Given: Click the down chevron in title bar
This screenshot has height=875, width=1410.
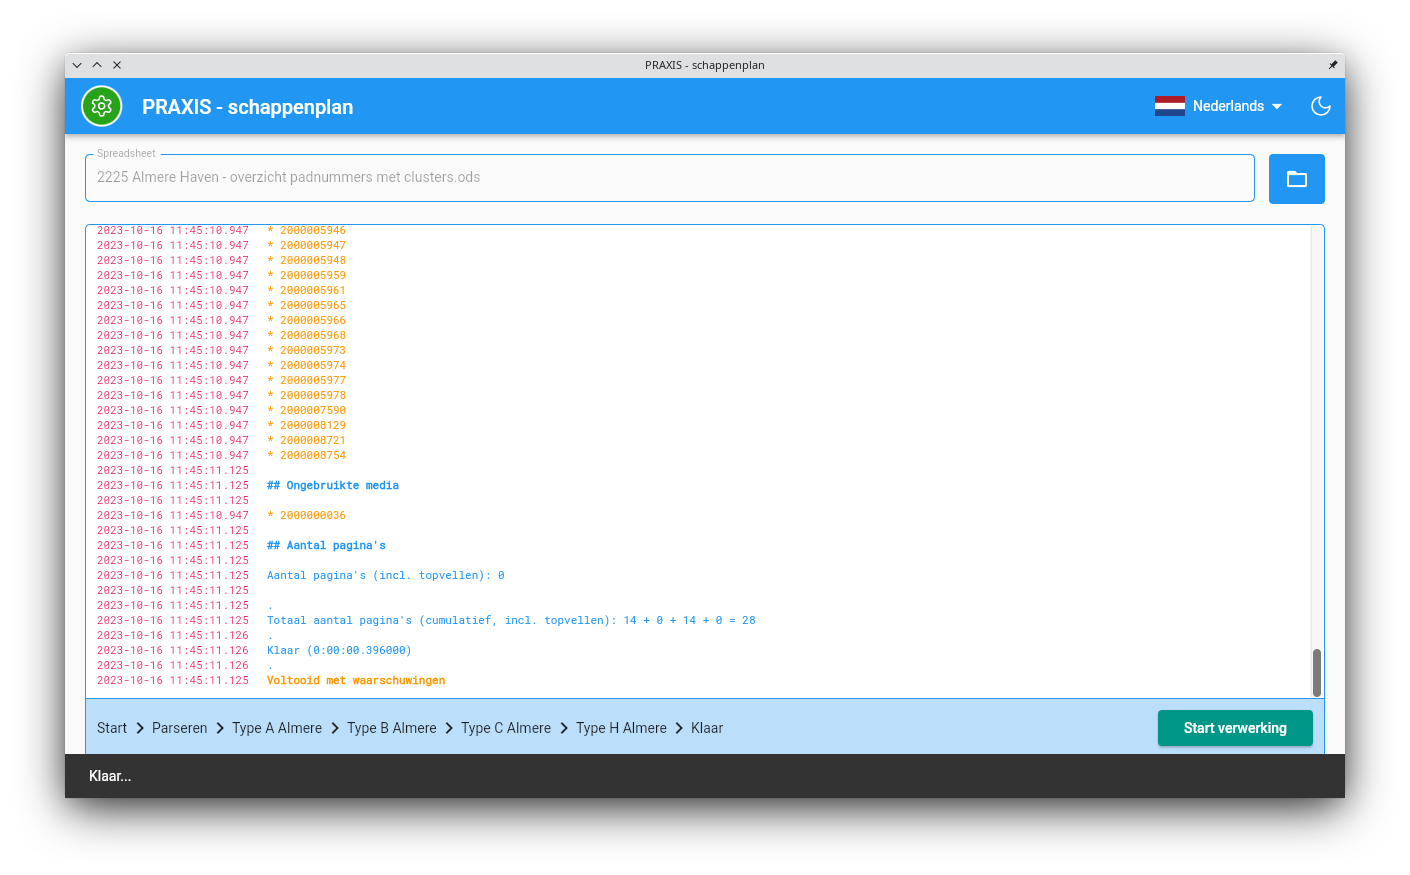Looking at the screenshot, I should click(77, 65).
